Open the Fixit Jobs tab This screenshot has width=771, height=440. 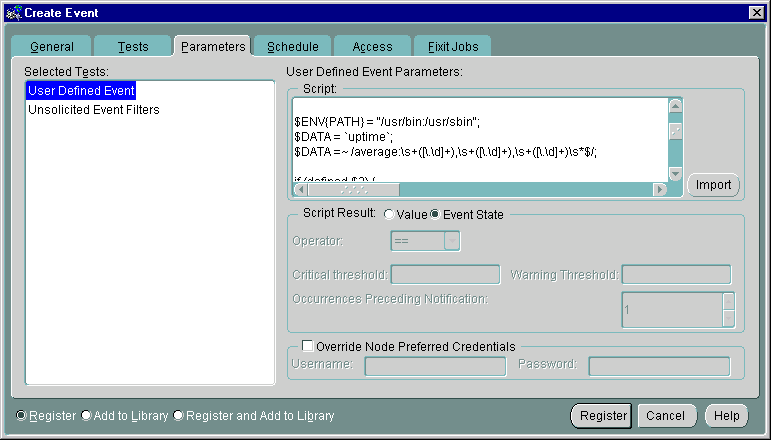pyautogui.click(x=452, y=47)
